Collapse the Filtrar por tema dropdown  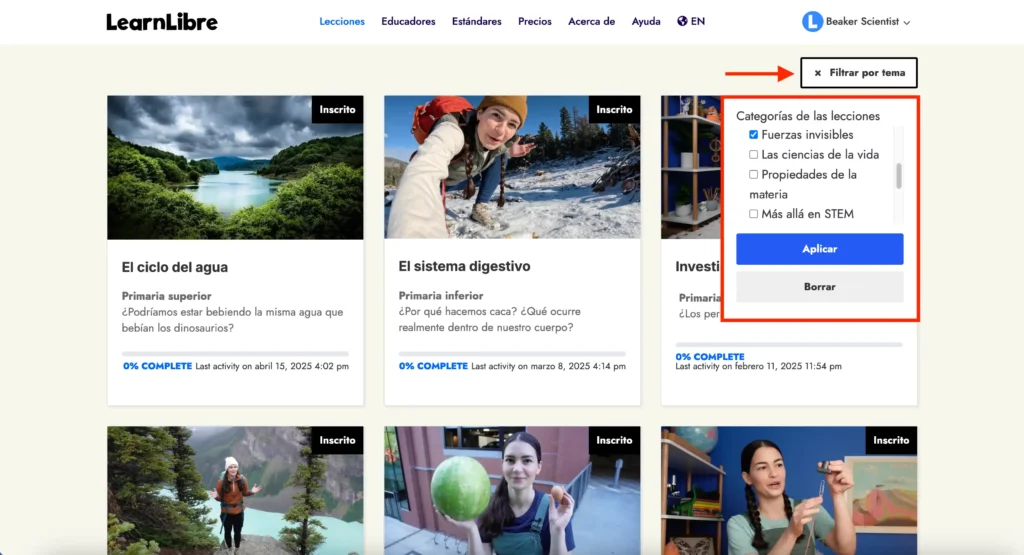click(859, 72)
